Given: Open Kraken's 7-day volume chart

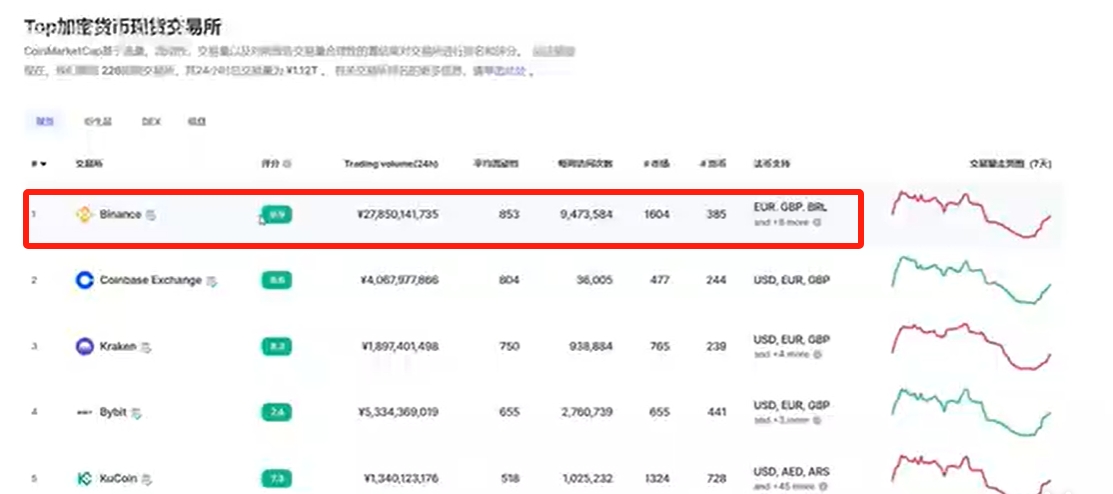Looking at the screenshot, I should click(971, 346).
